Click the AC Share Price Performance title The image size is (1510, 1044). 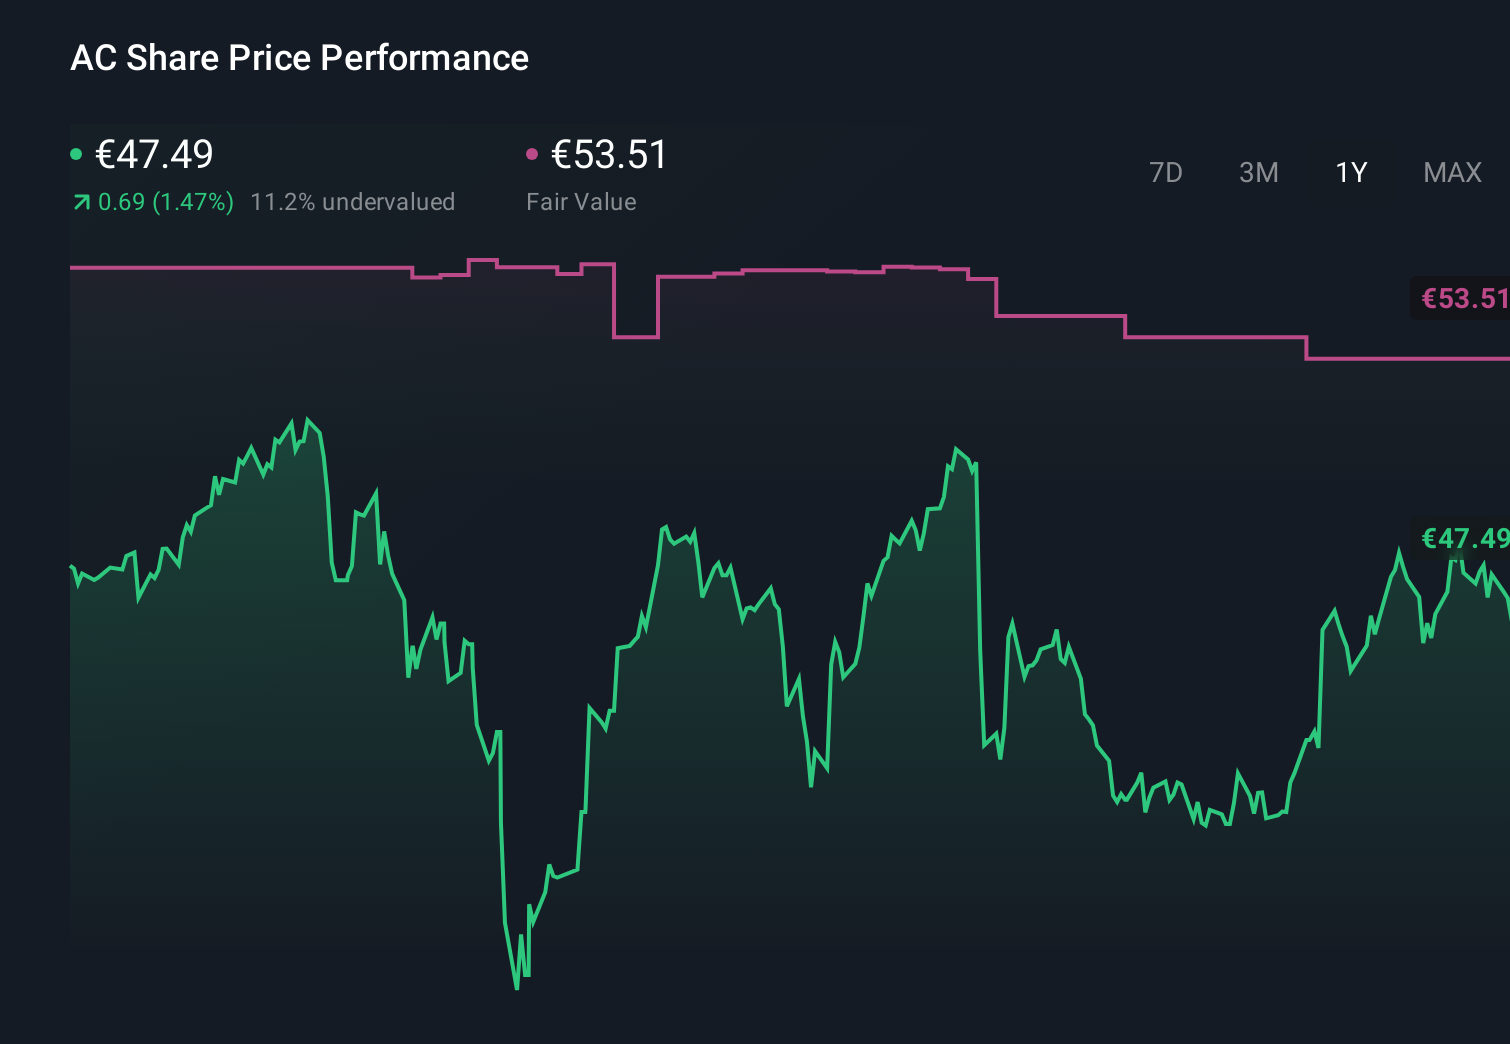click(300, 58)
